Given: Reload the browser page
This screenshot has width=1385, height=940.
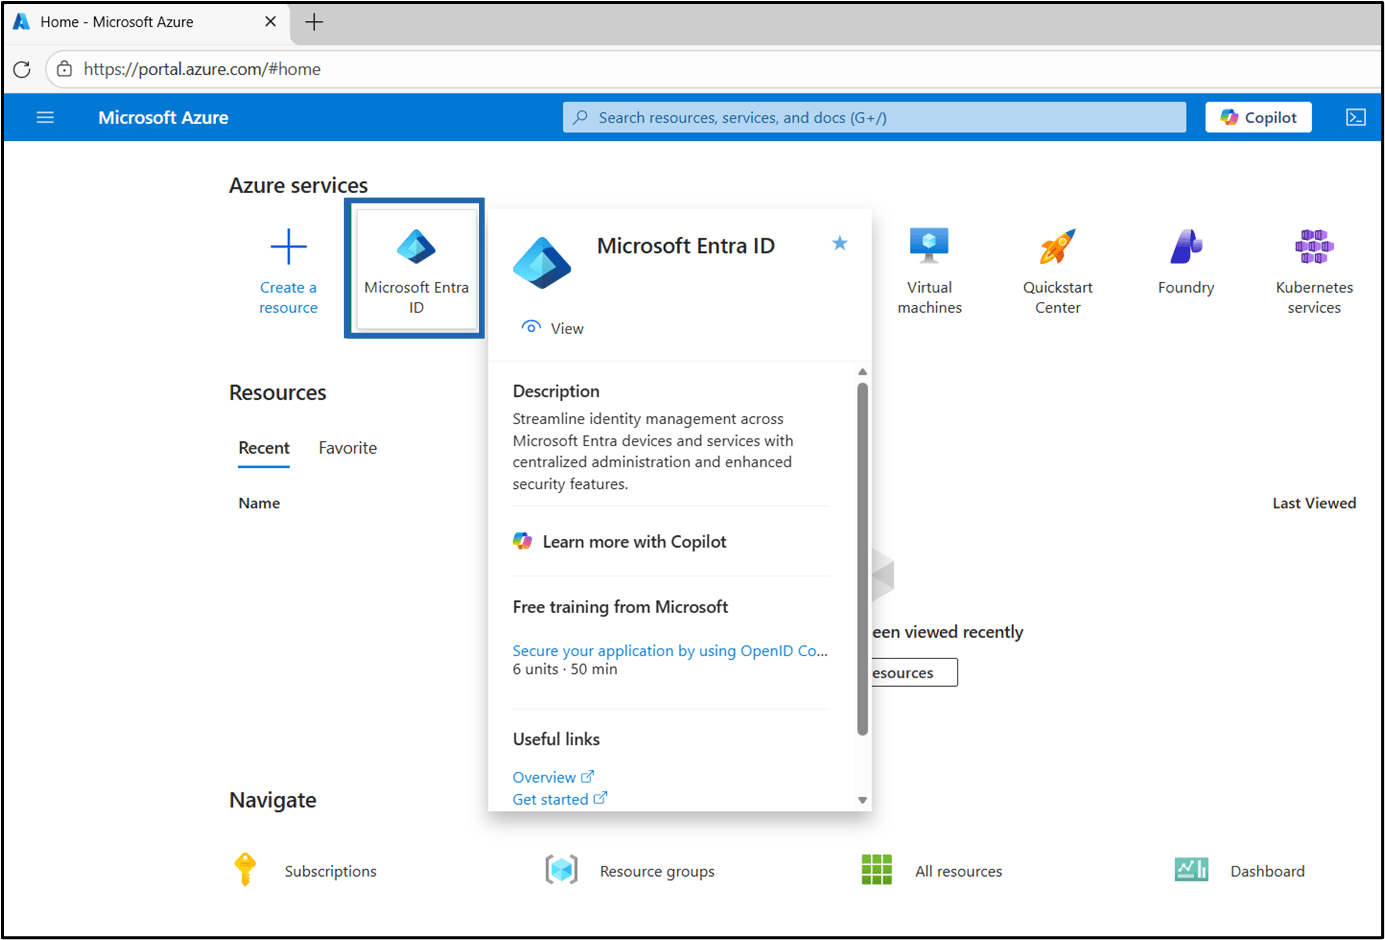Looking at the screenshot, I should tap(22, 69).
